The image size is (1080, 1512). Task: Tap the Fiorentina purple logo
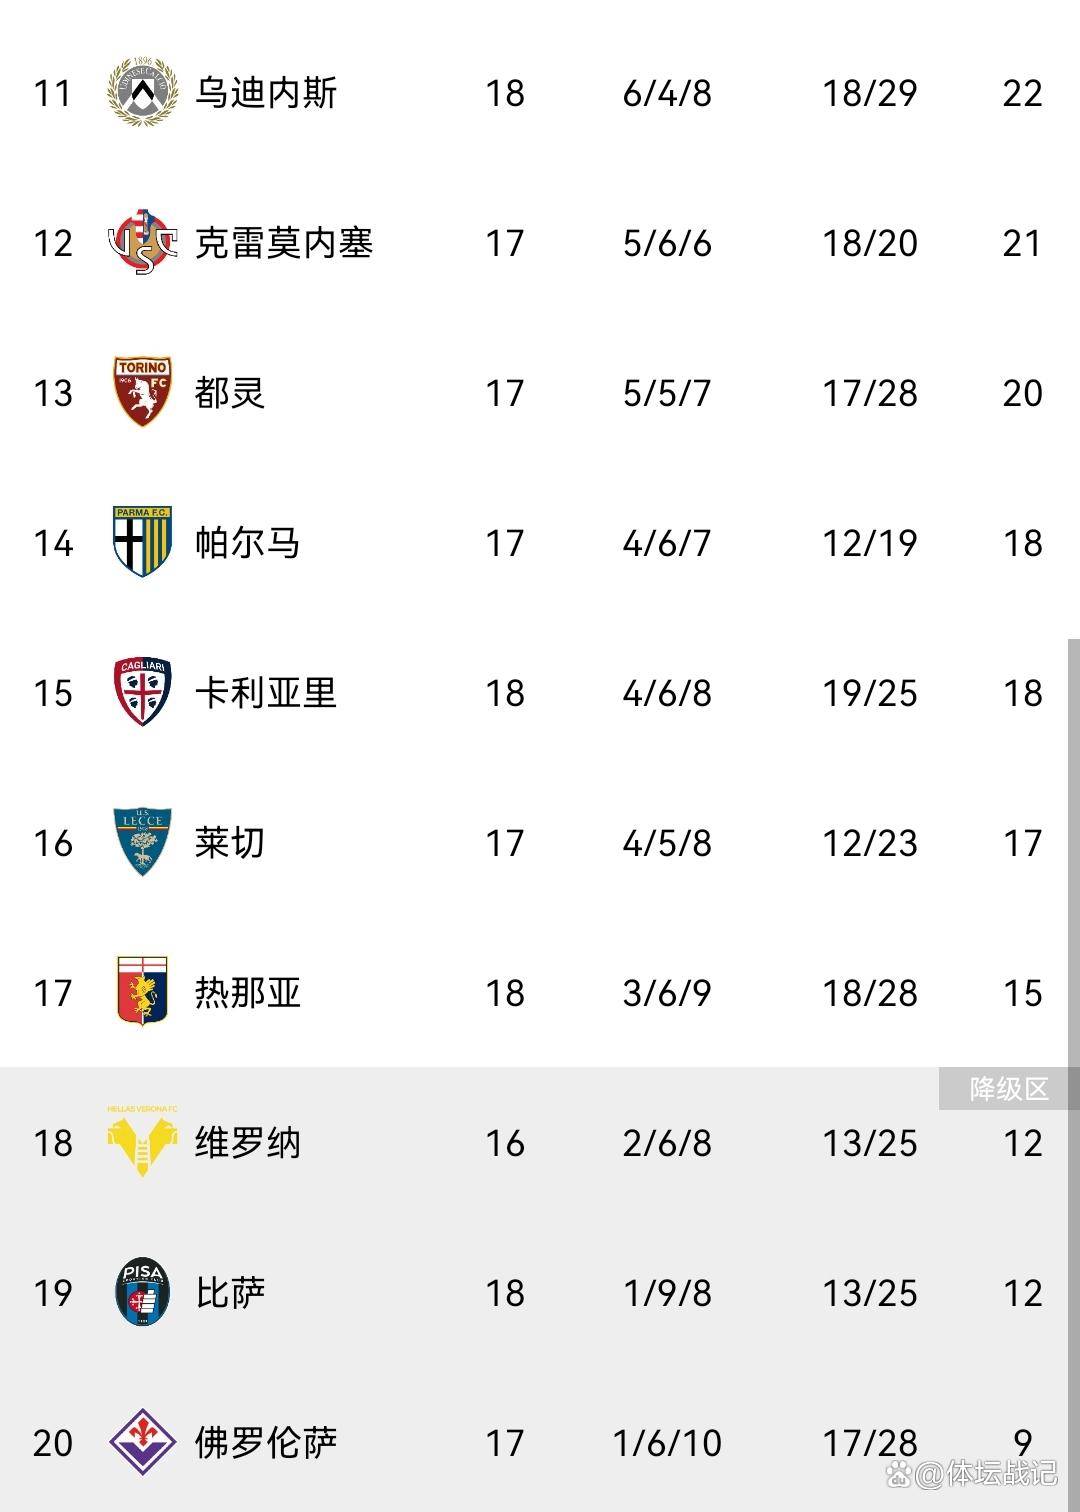pos(142,1442)
